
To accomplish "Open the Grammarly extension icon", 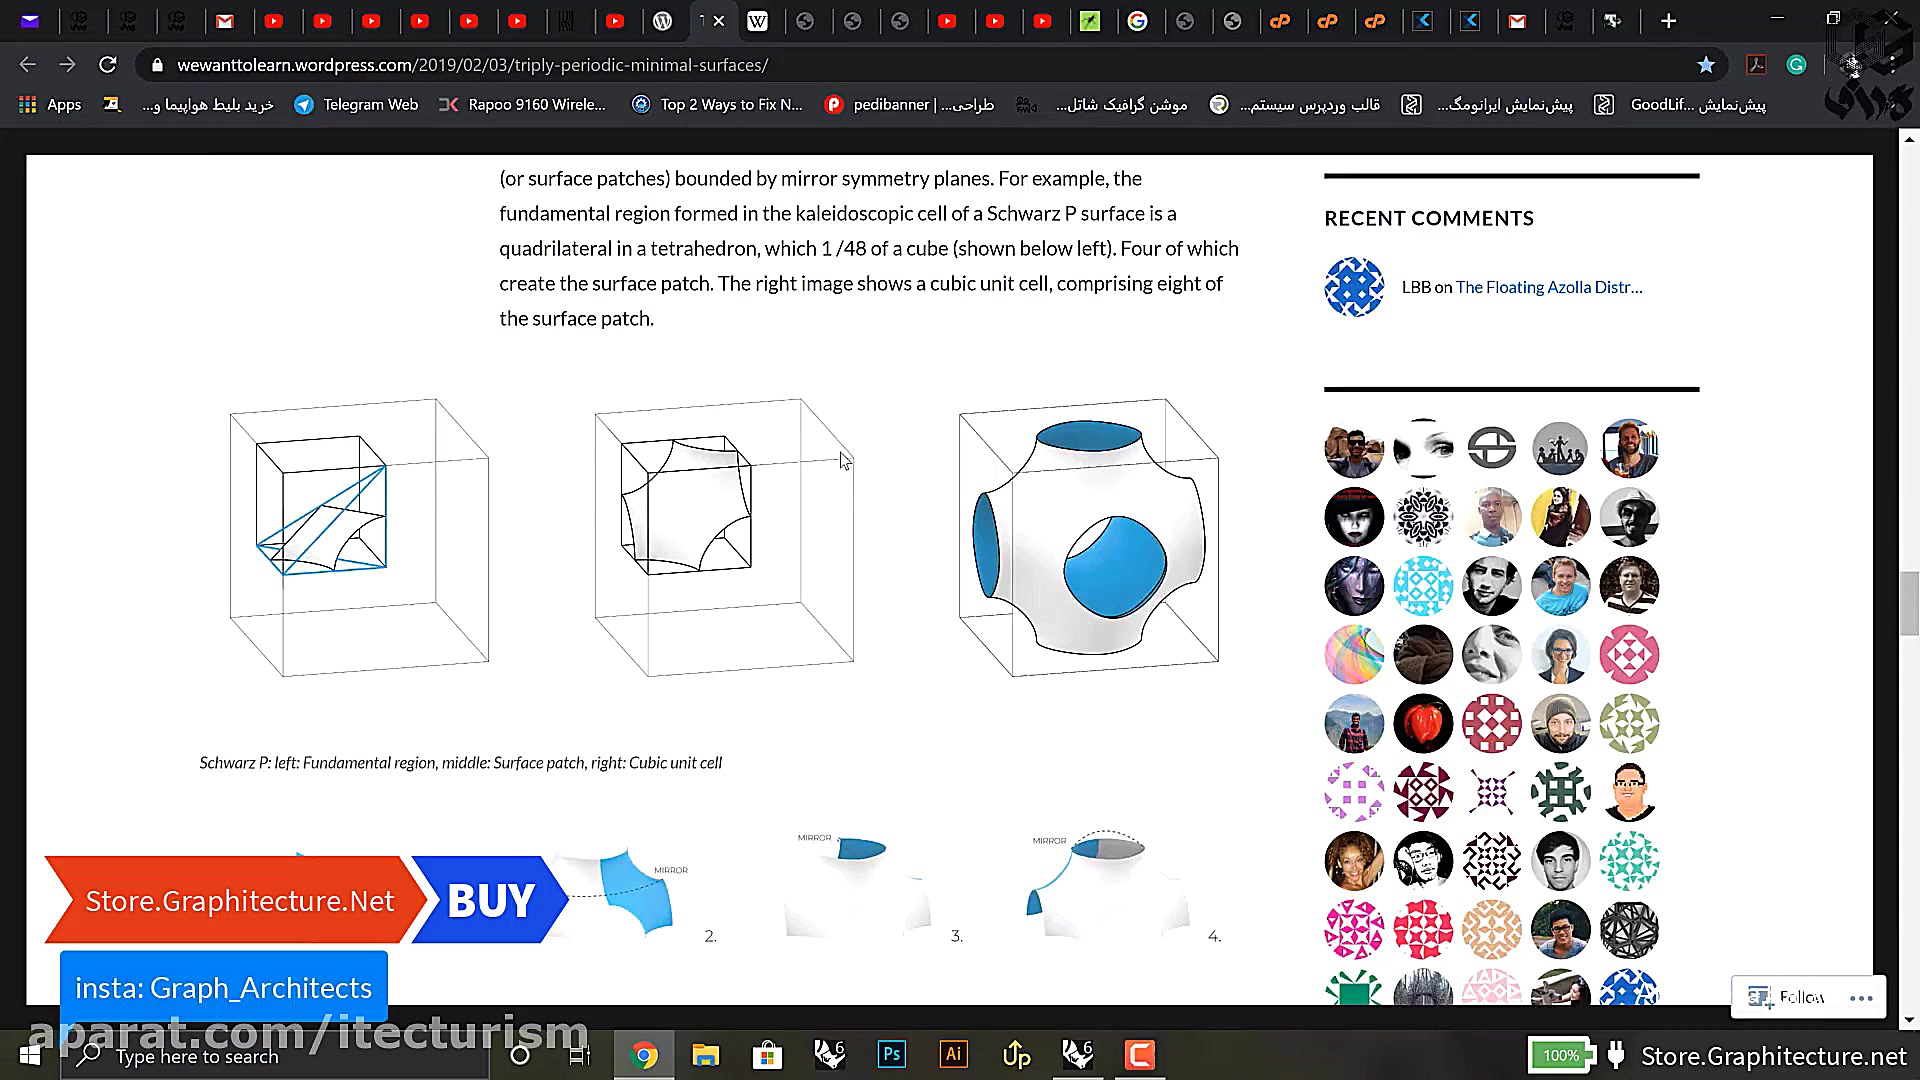I will (x=1797, y=65).
